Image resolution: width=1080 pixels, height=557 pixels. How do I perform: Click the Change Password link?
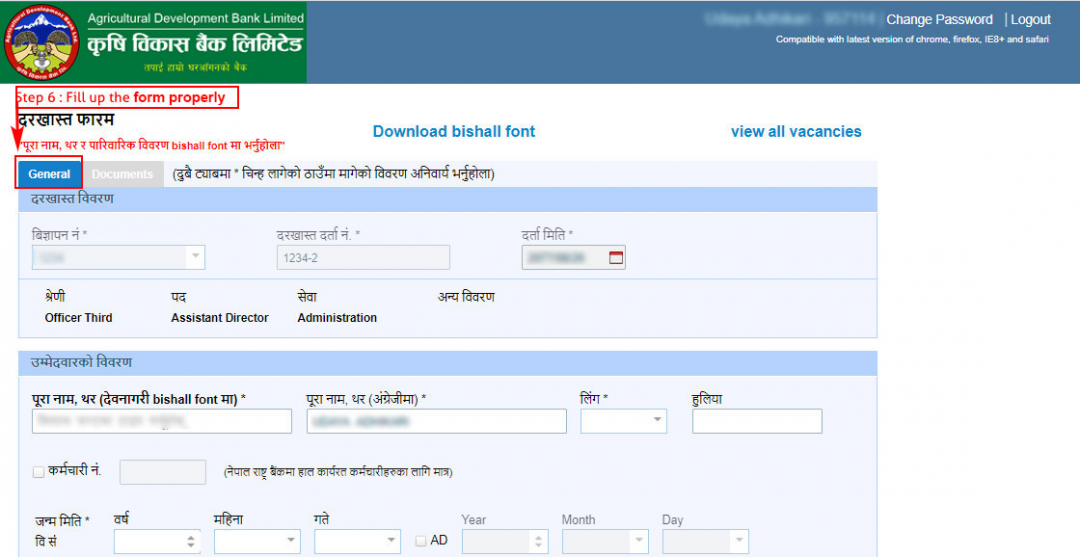[939, 20]
